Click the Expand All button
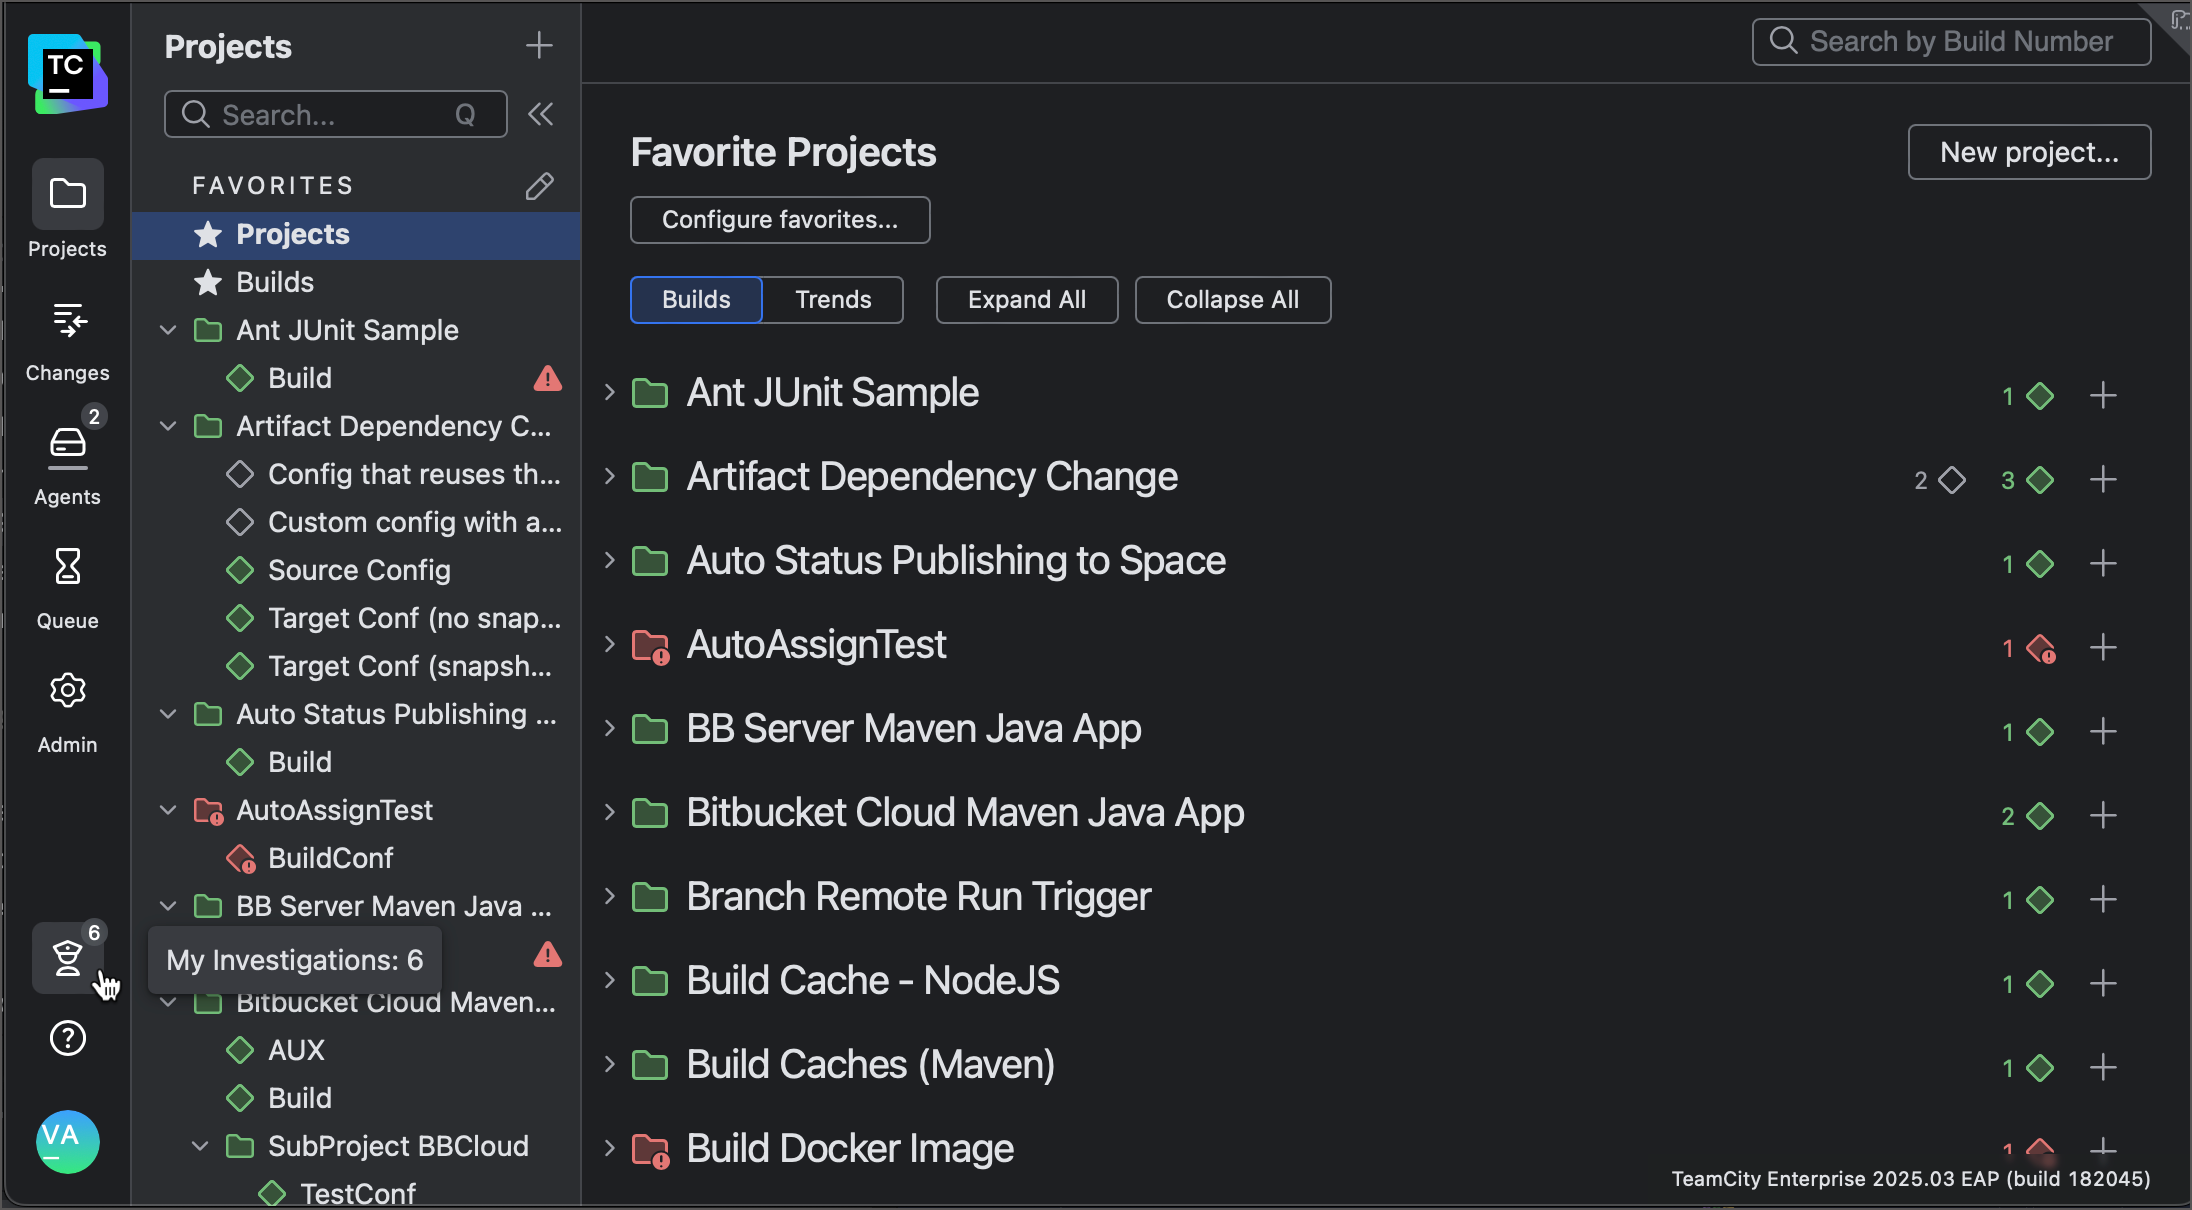The image size is (2192, 1210). pos(1026,299)
